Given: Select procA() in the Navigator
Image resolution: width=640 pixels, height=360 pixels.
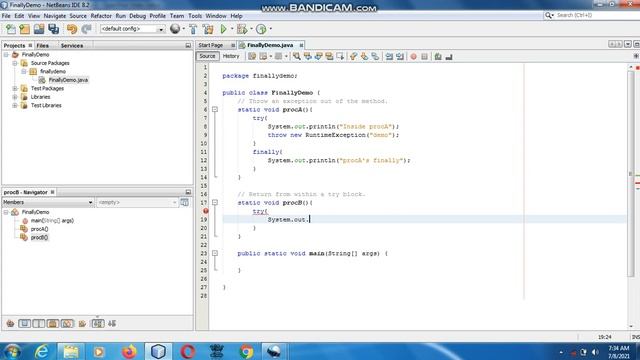Looking at the screenshot, I should pos(39,229).
